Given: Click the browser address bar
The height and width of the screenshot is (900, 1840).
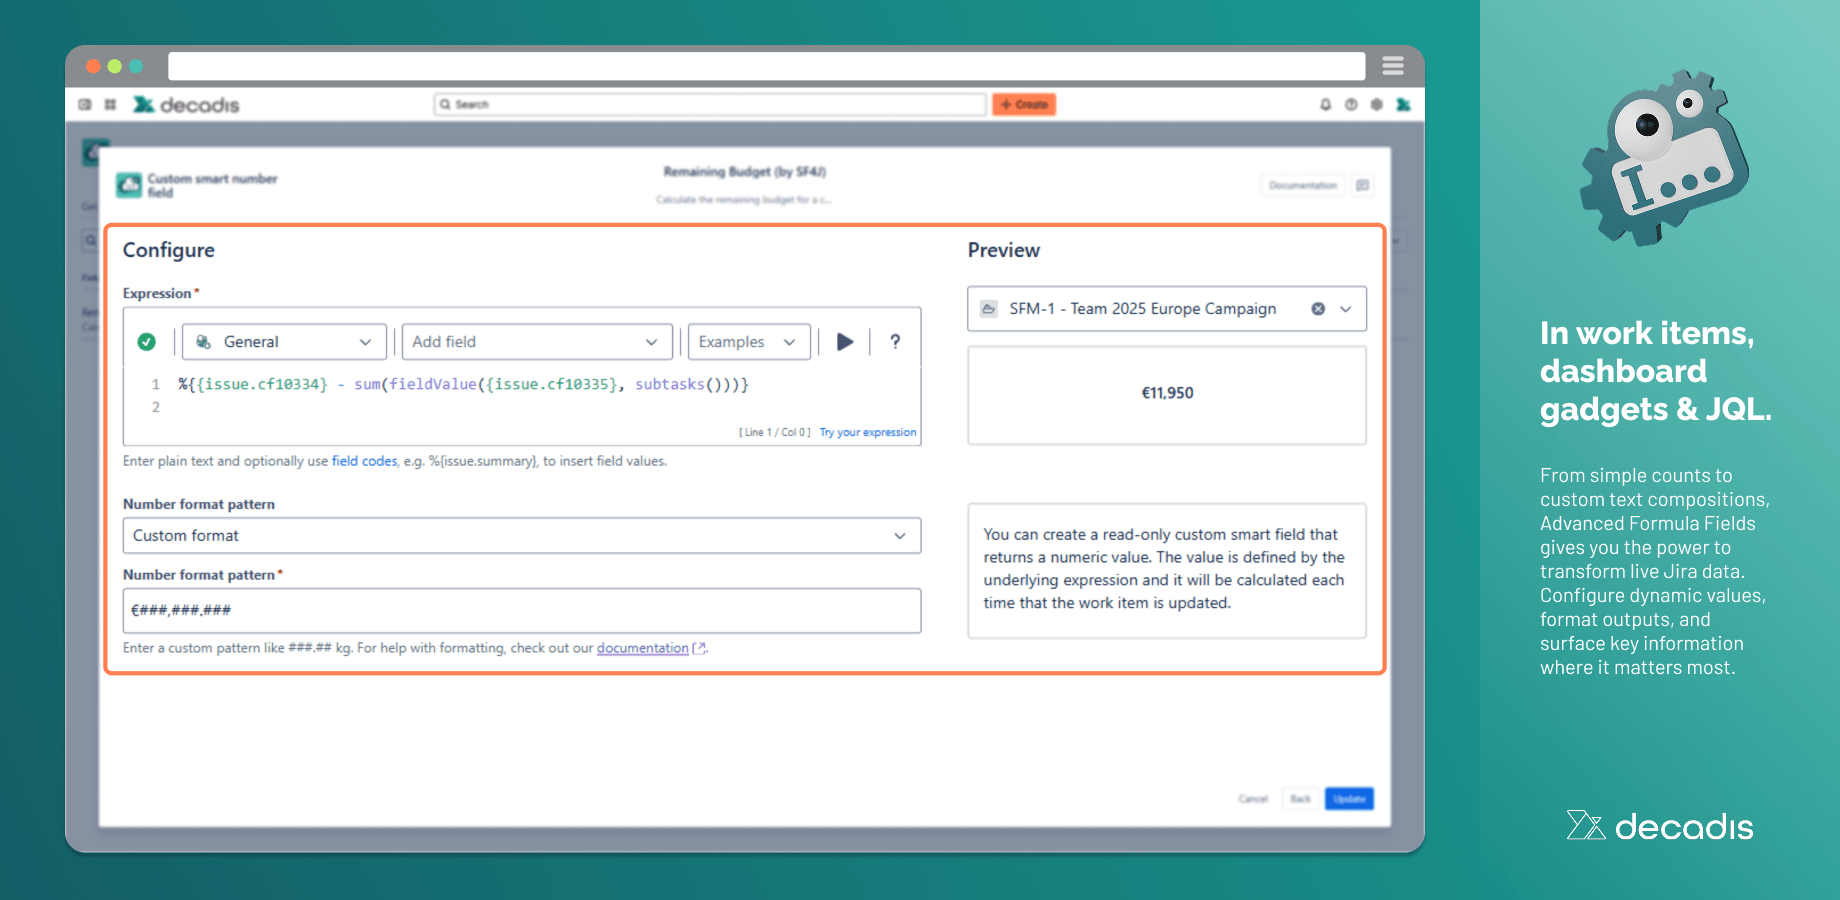Looking at the screenshot, I should click(766, 66).
